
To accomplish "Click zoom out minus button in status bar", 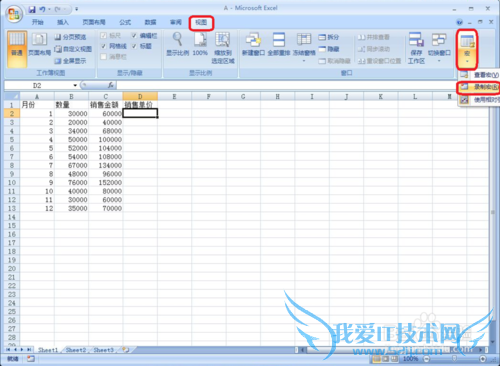I will 426,359.
